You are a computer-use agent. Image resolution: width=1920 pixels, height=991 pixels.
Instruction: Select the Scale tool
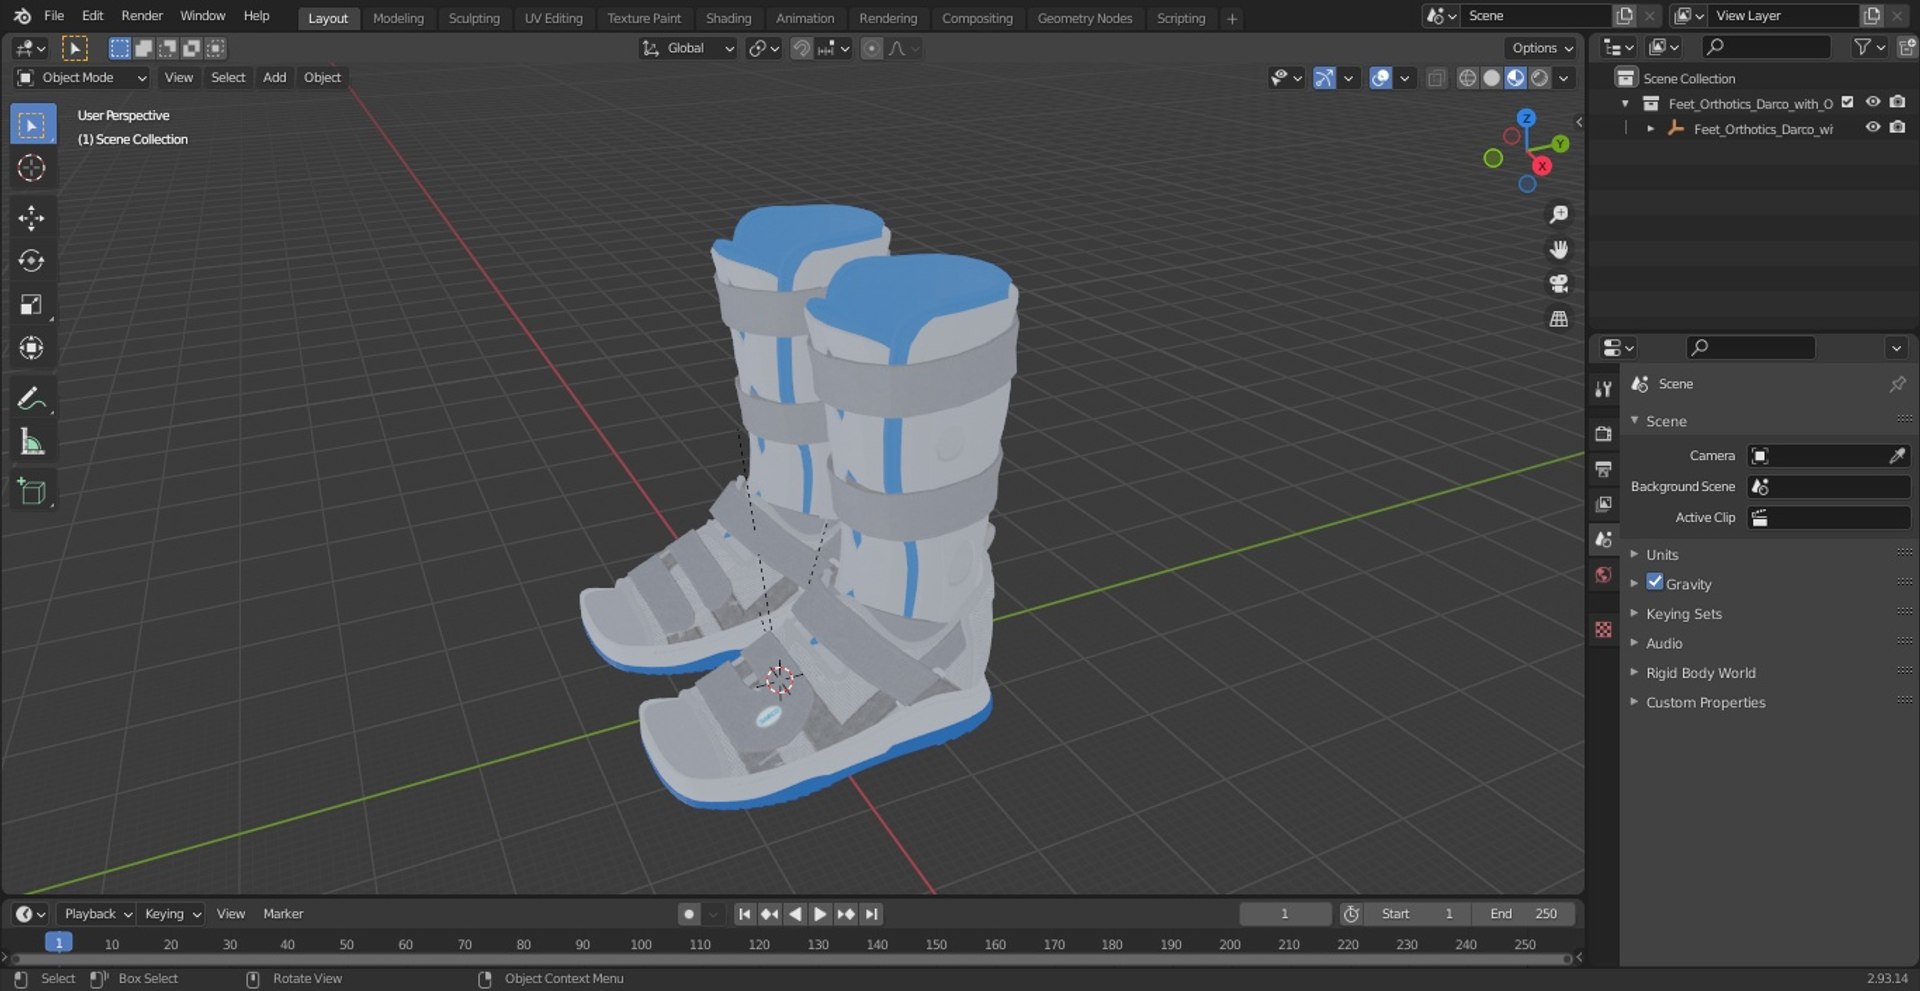pos(32,305)
